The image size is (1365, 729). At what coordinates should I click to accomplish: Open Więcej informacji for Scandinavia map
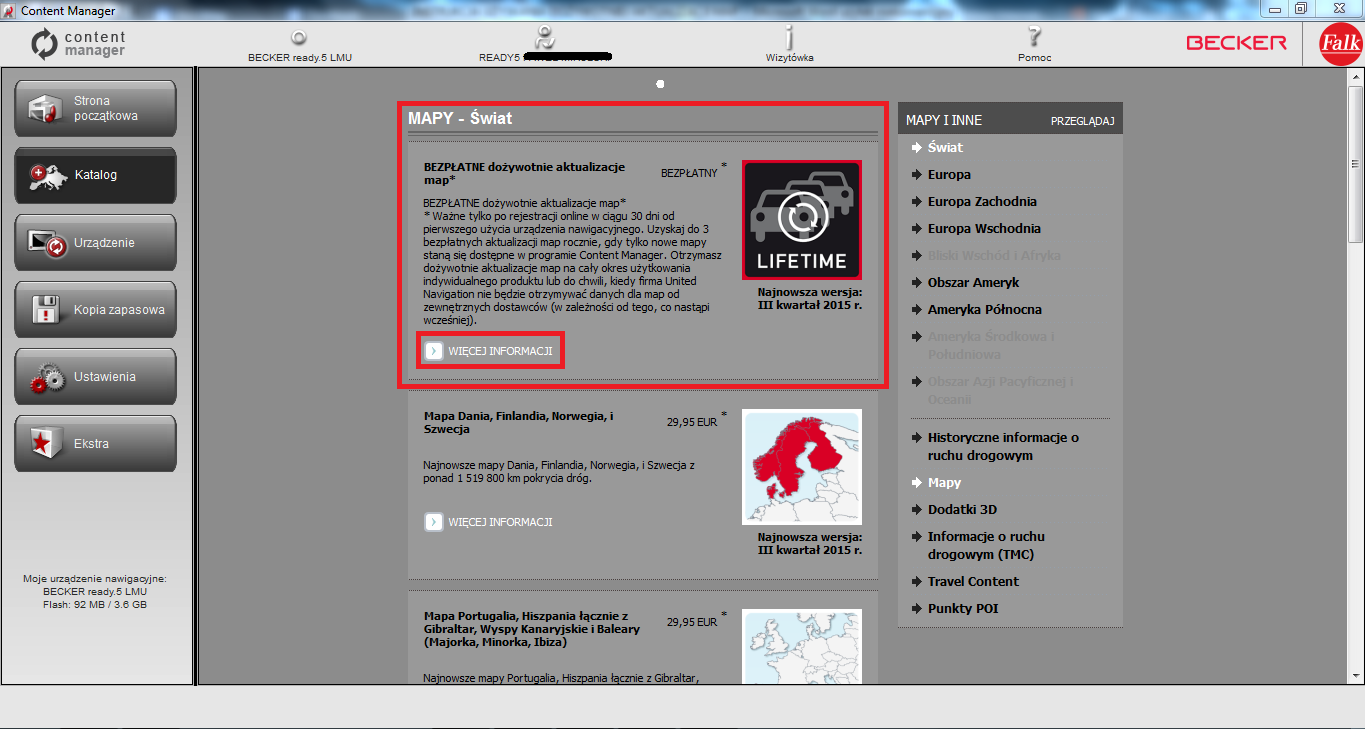click(500, 522)
